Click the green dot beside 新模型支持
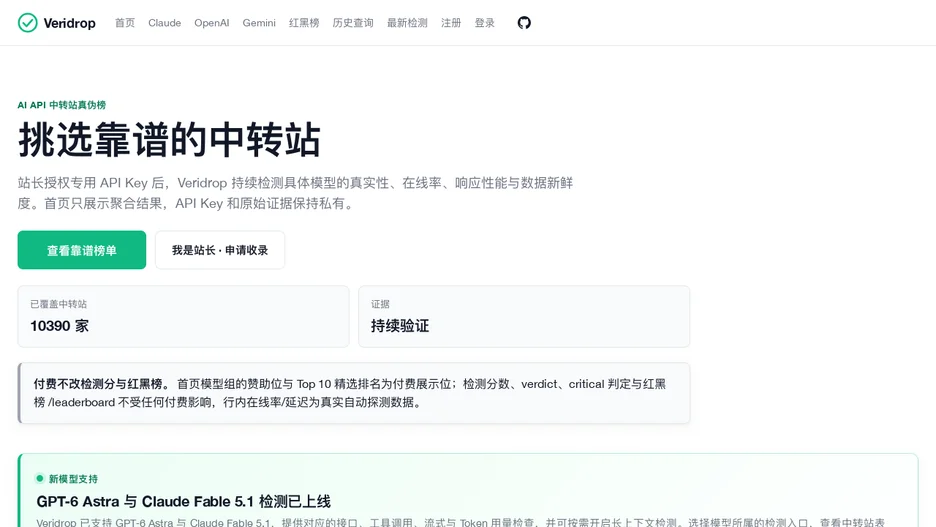The width and height of the screenshot is (936, 527). tap(40, 478)
